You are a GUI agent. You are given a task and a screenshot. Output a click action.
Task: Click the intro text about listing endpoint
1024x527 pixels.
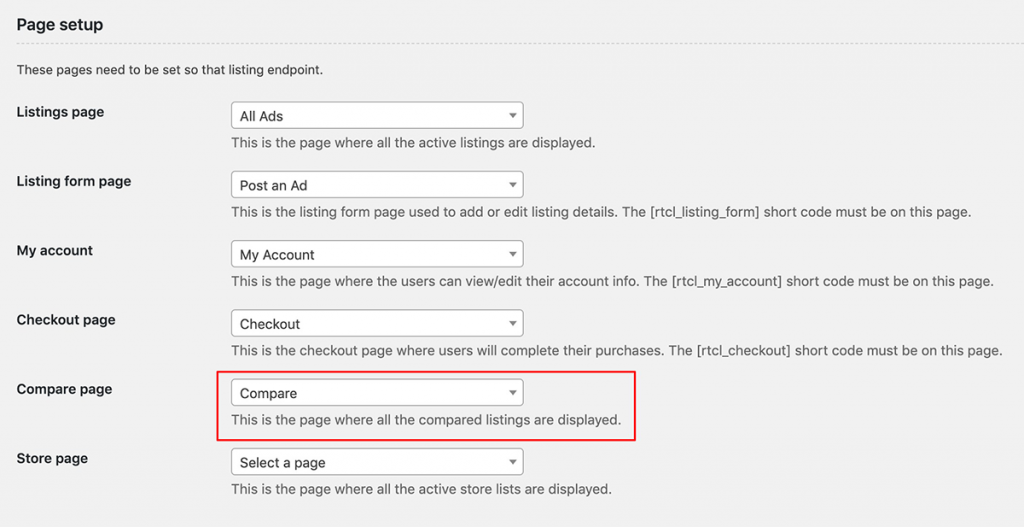170,70
